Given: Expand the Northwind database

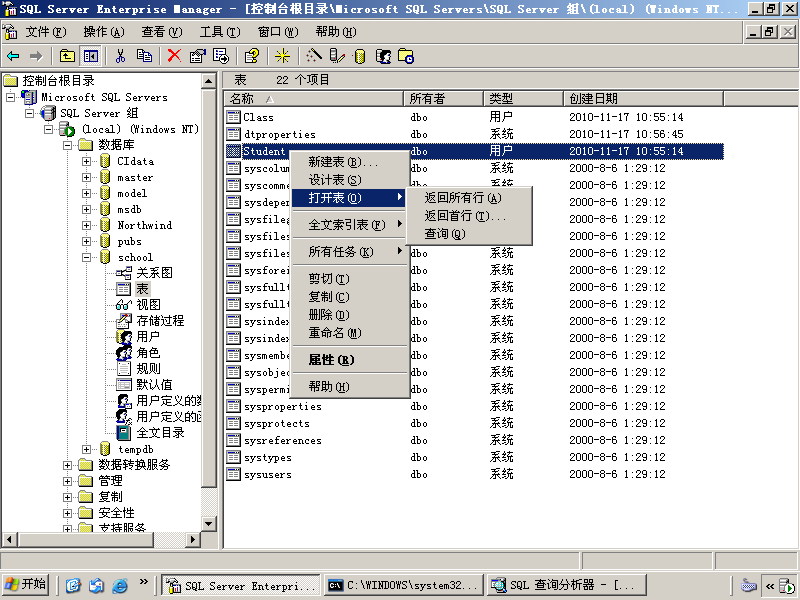Looking at the screenshot, I should (86, 226).
